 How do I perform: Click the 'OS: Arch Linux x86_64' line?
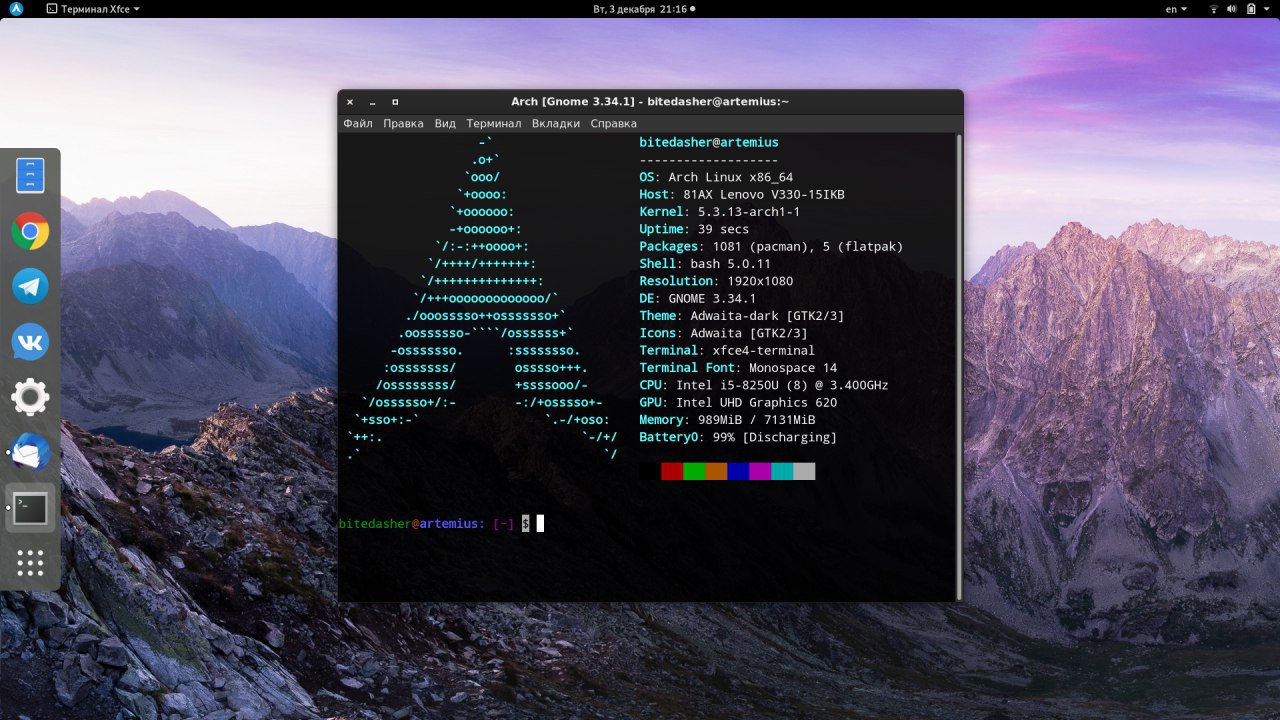(x=716, y=177)
